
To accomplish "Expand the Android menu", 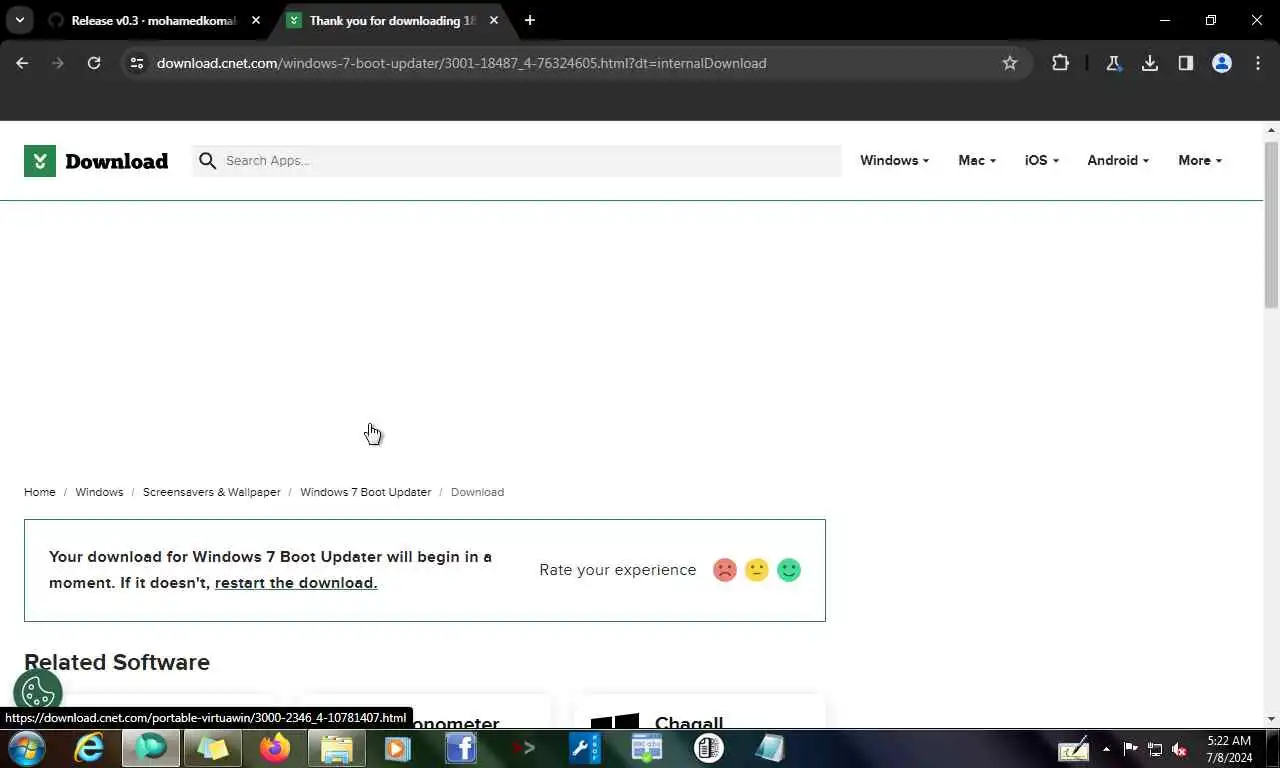I will pos(1118,160).
